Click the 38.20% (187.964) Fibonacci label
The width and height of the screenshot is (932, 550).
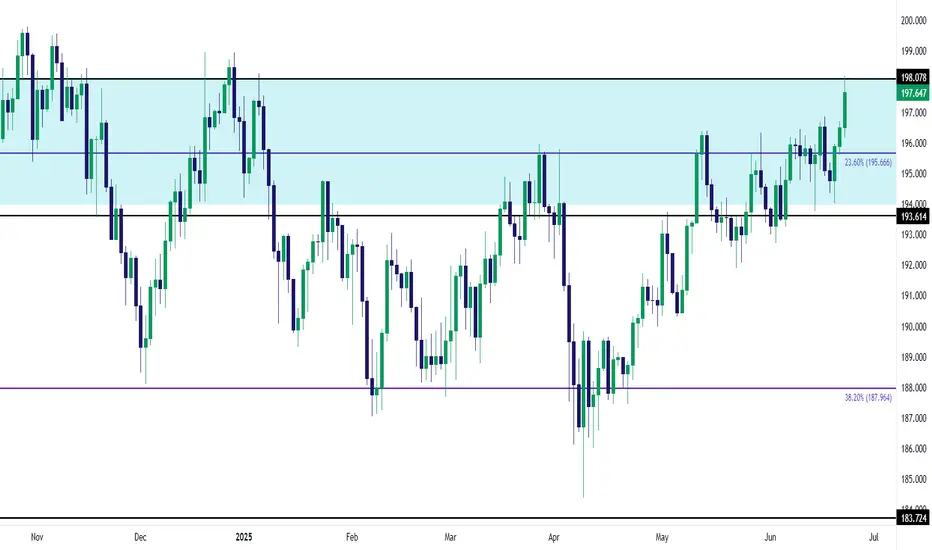click(868, 397)
